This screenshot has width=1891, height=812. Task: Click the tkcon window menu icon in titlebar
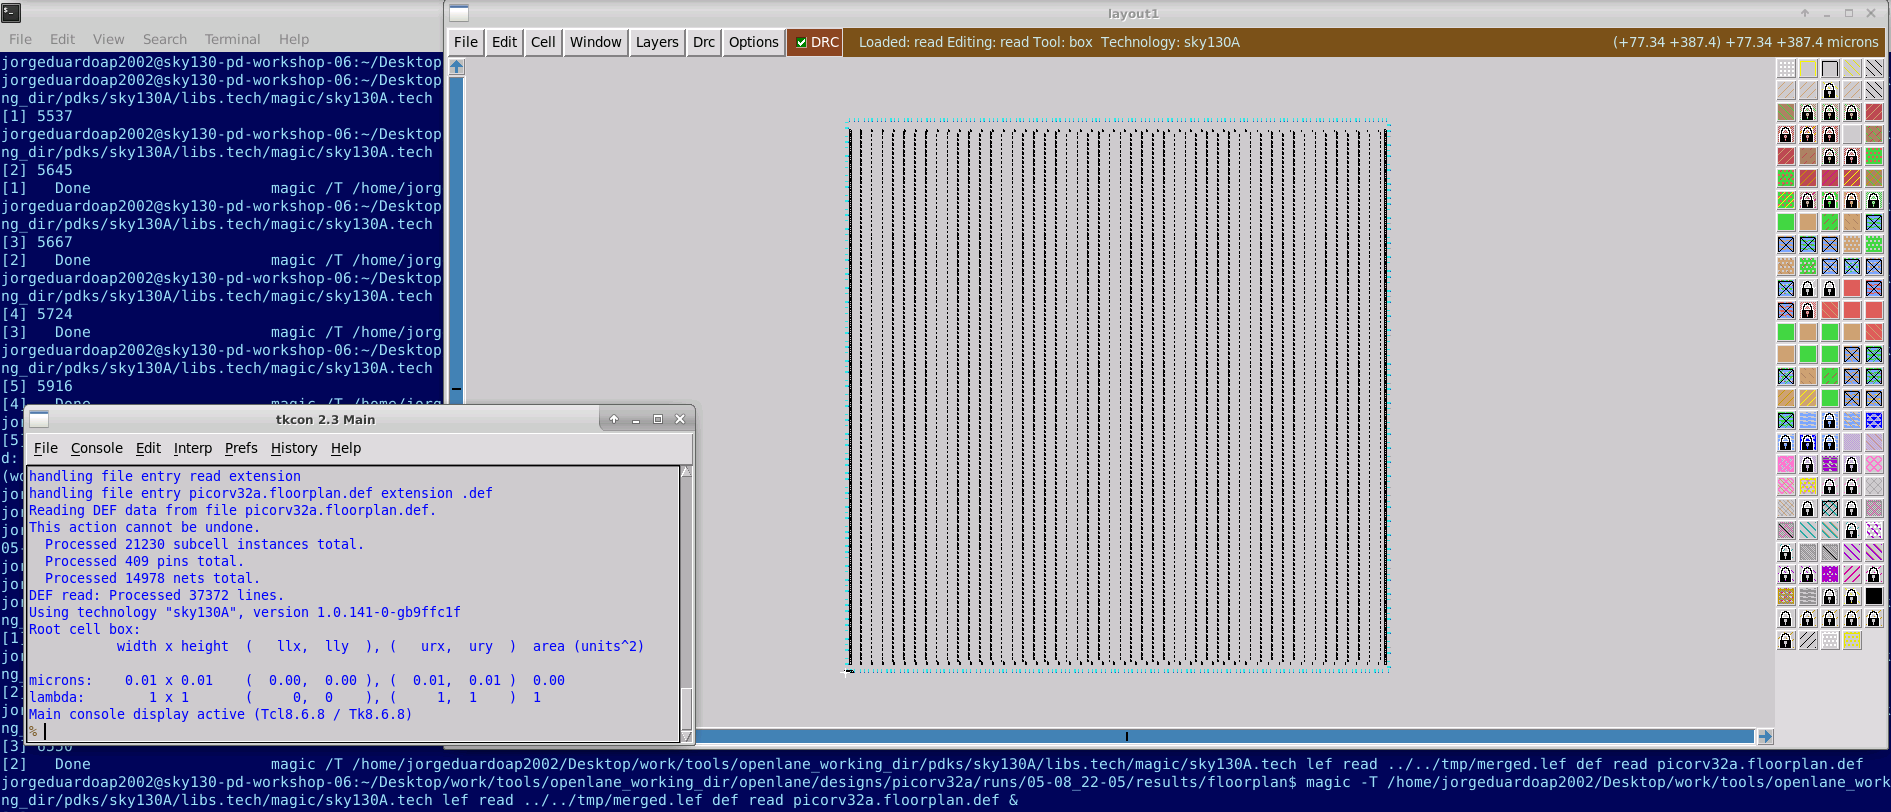(39, 419)
